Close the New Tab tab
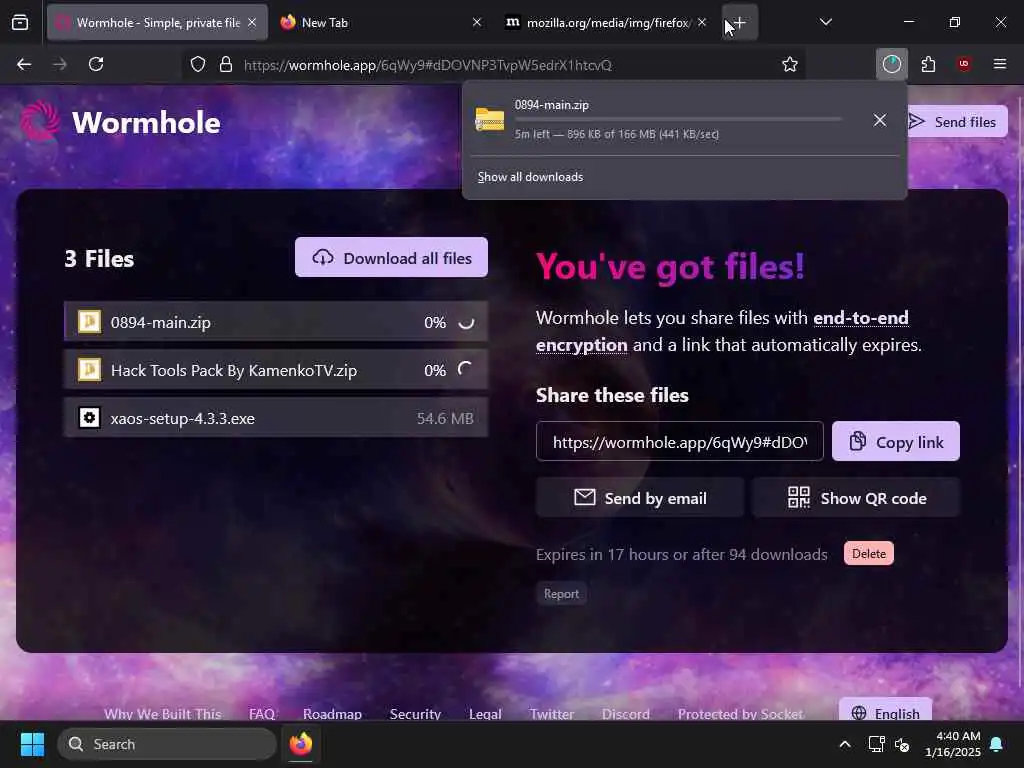The image size is (1024, 768). 477,22
